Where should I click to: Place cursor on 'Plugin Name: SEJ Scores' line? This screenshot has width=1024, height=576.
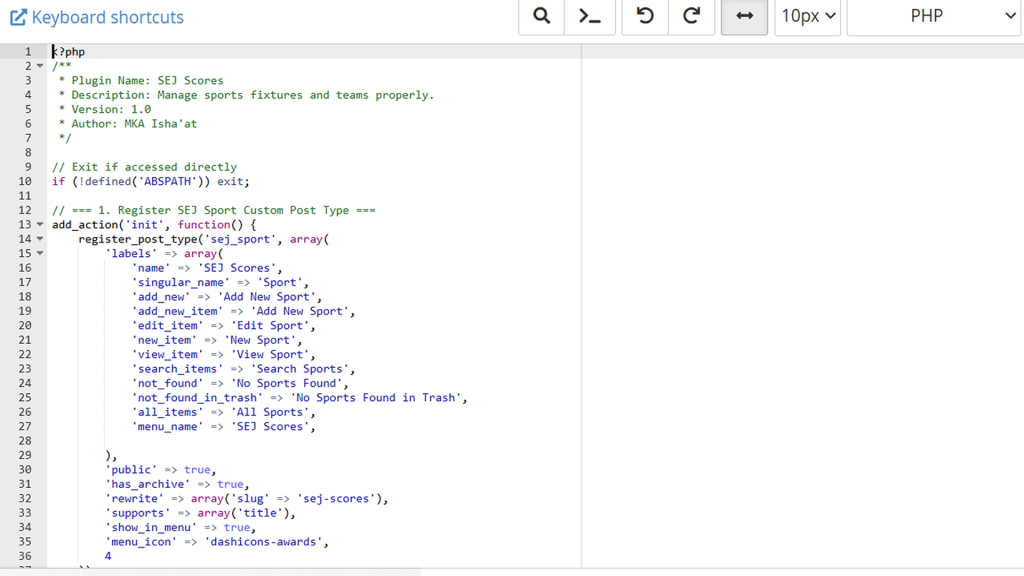[147, 80]
